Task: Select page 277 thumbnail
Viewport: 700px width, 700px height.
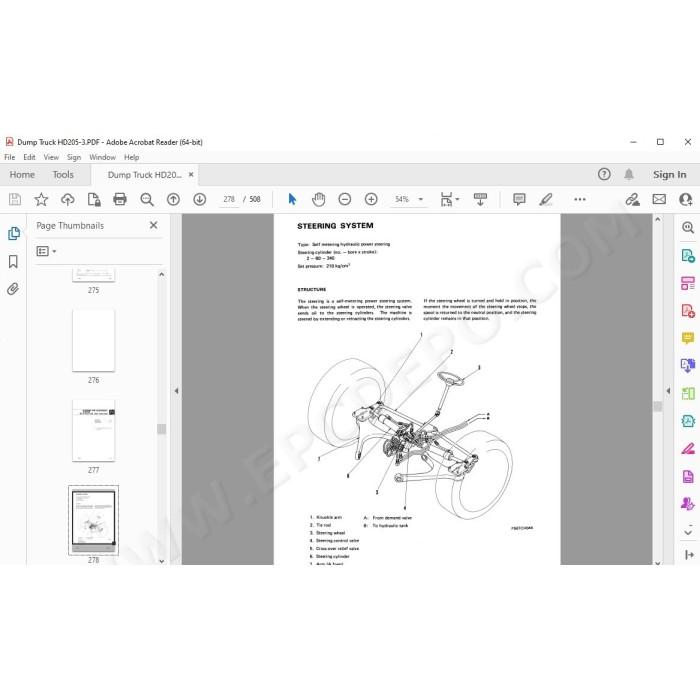Action: click(x=93, y=430)
